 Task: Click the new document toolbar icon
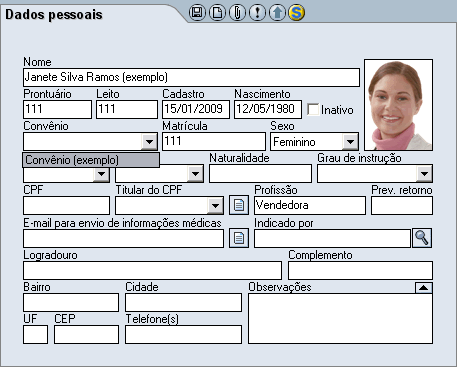tap(217, 13)
